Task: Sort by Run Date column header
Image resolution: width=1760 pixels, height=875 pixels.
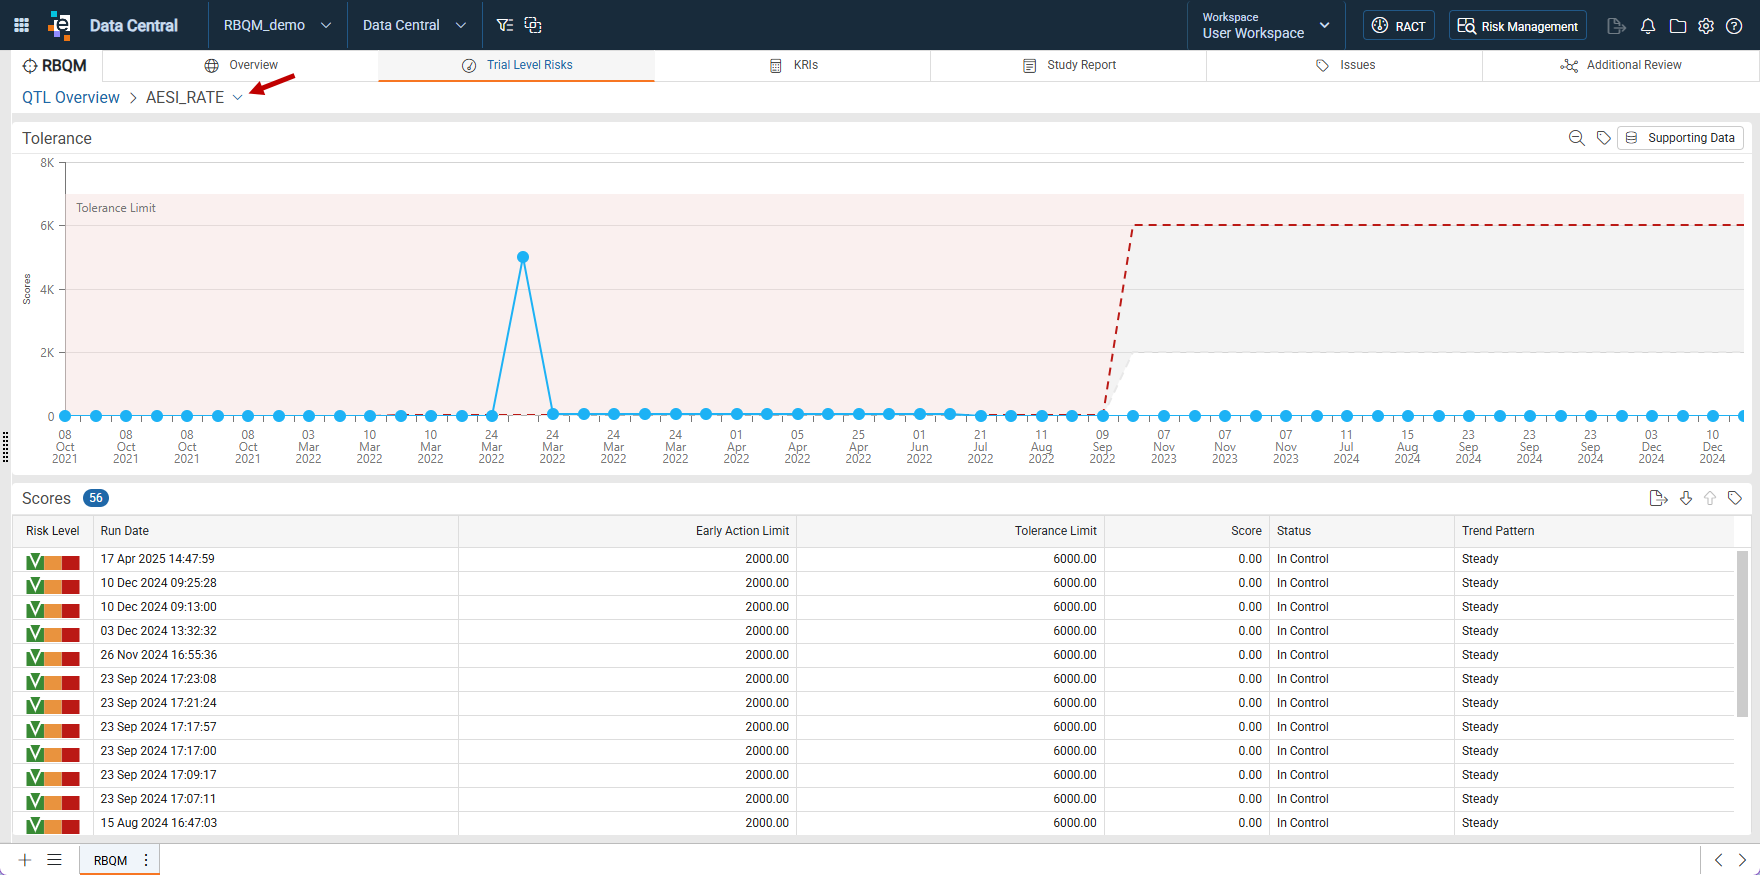Action: [x=276, y=531]
